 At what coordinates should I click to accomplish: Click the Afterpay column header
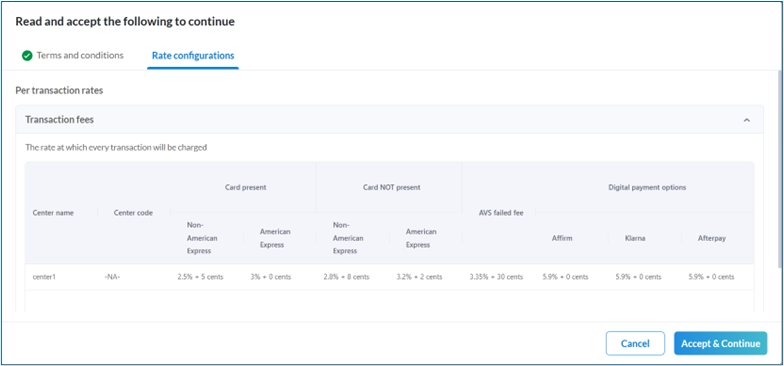point(712,238)
